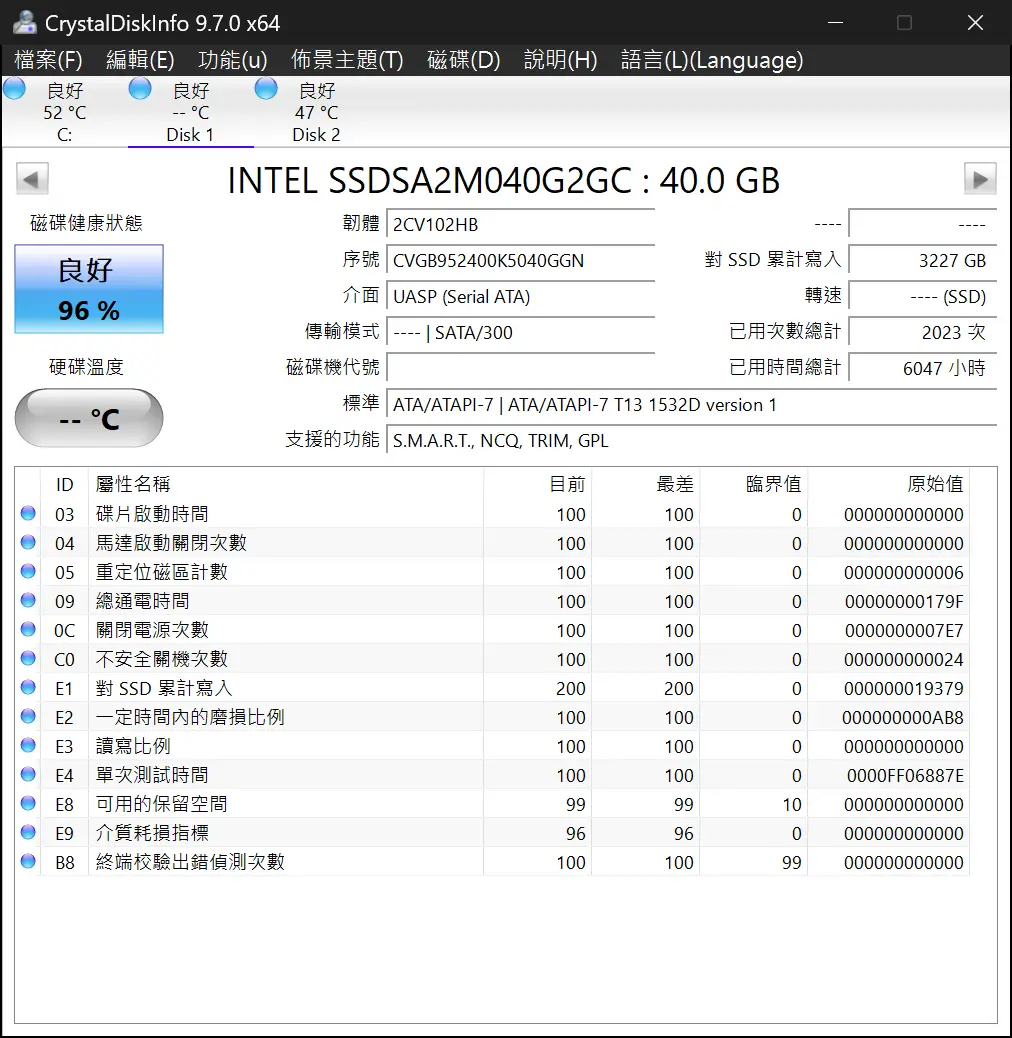This screenshot has width=1012, height=1038.
Task: Click status orb of attribute 09 row
Action: click(28, 600)
